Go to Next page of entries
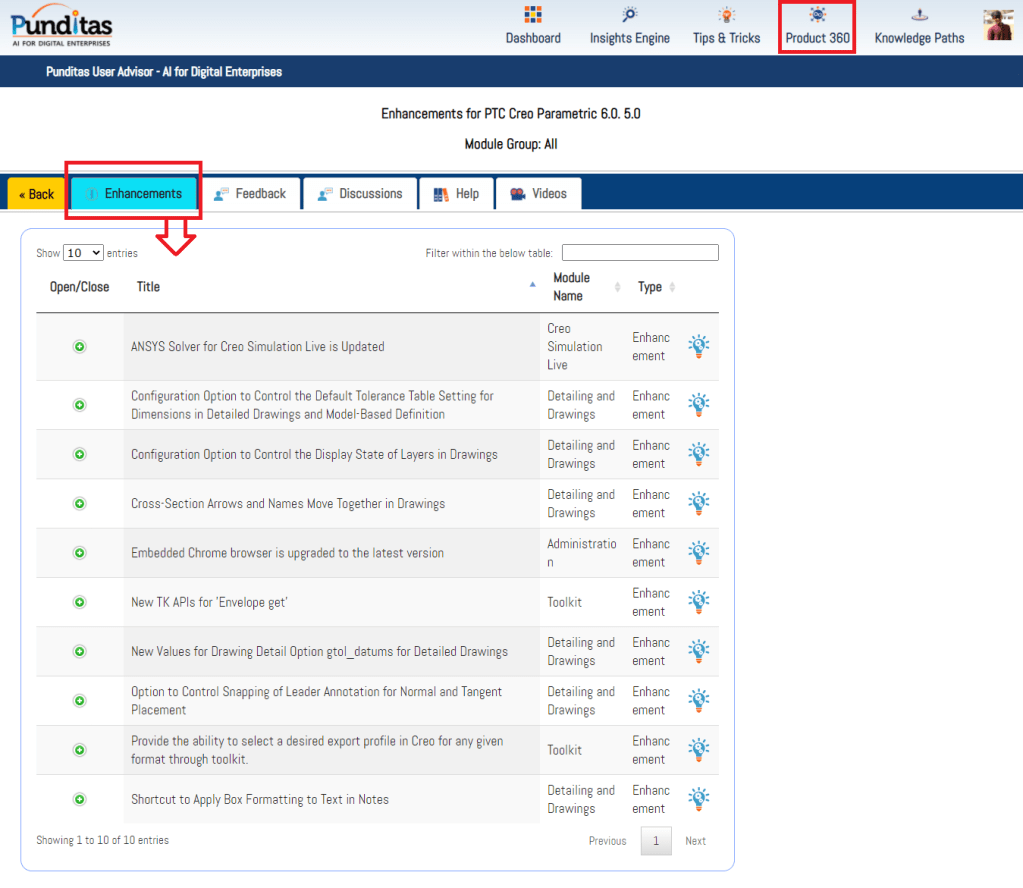 coord(695,841)
